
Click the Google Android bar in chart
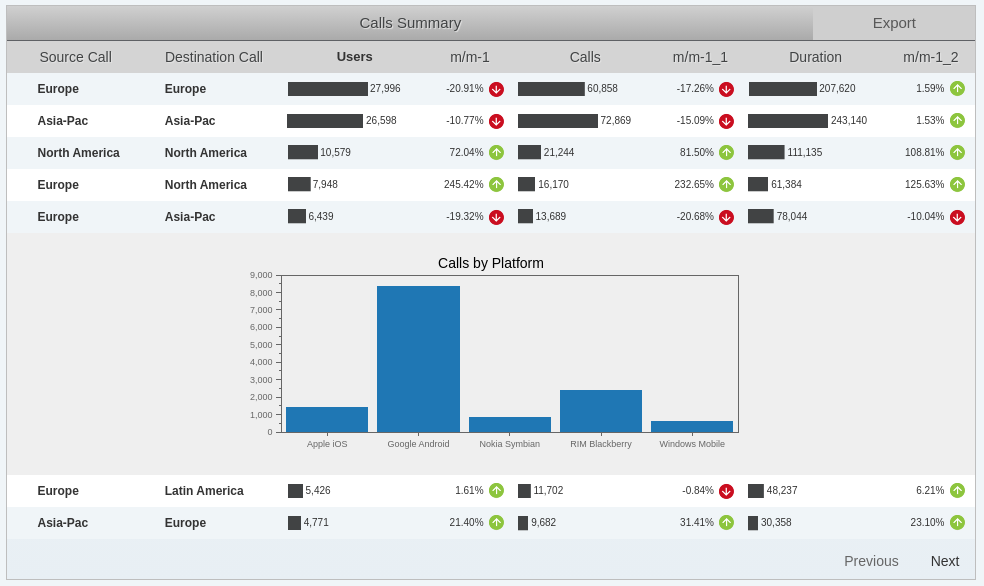(418, 359)
